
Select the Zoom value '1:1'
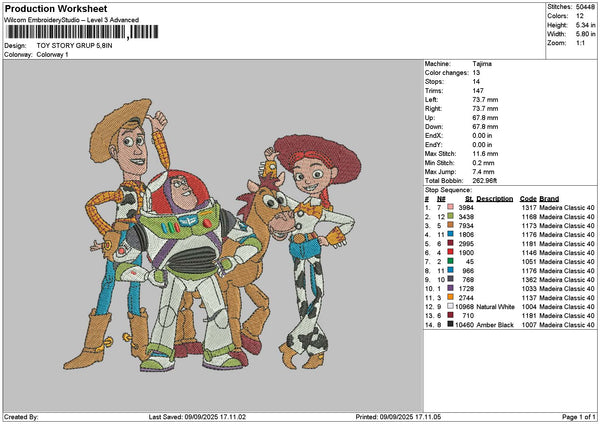[580, 43]
